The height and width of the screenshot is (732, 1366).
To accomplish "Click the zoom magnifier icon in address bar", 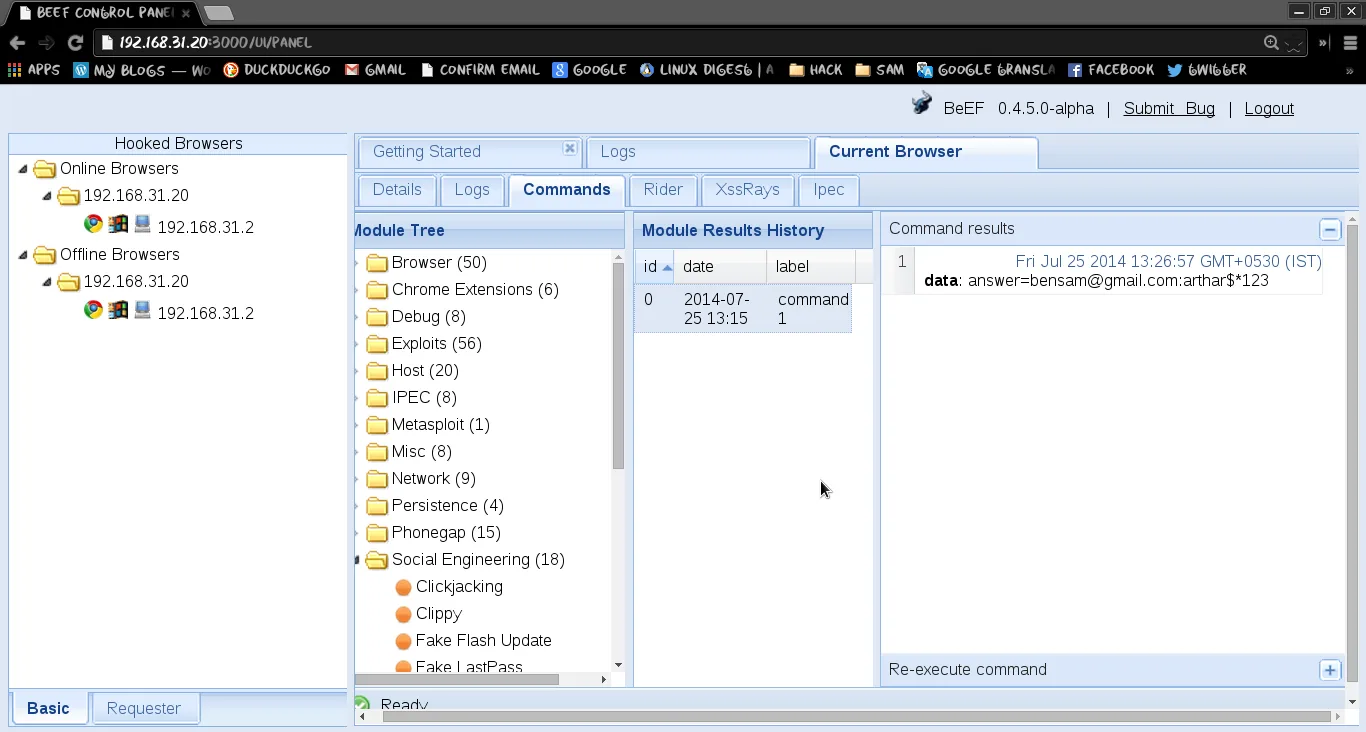I will coord(1271,43).
